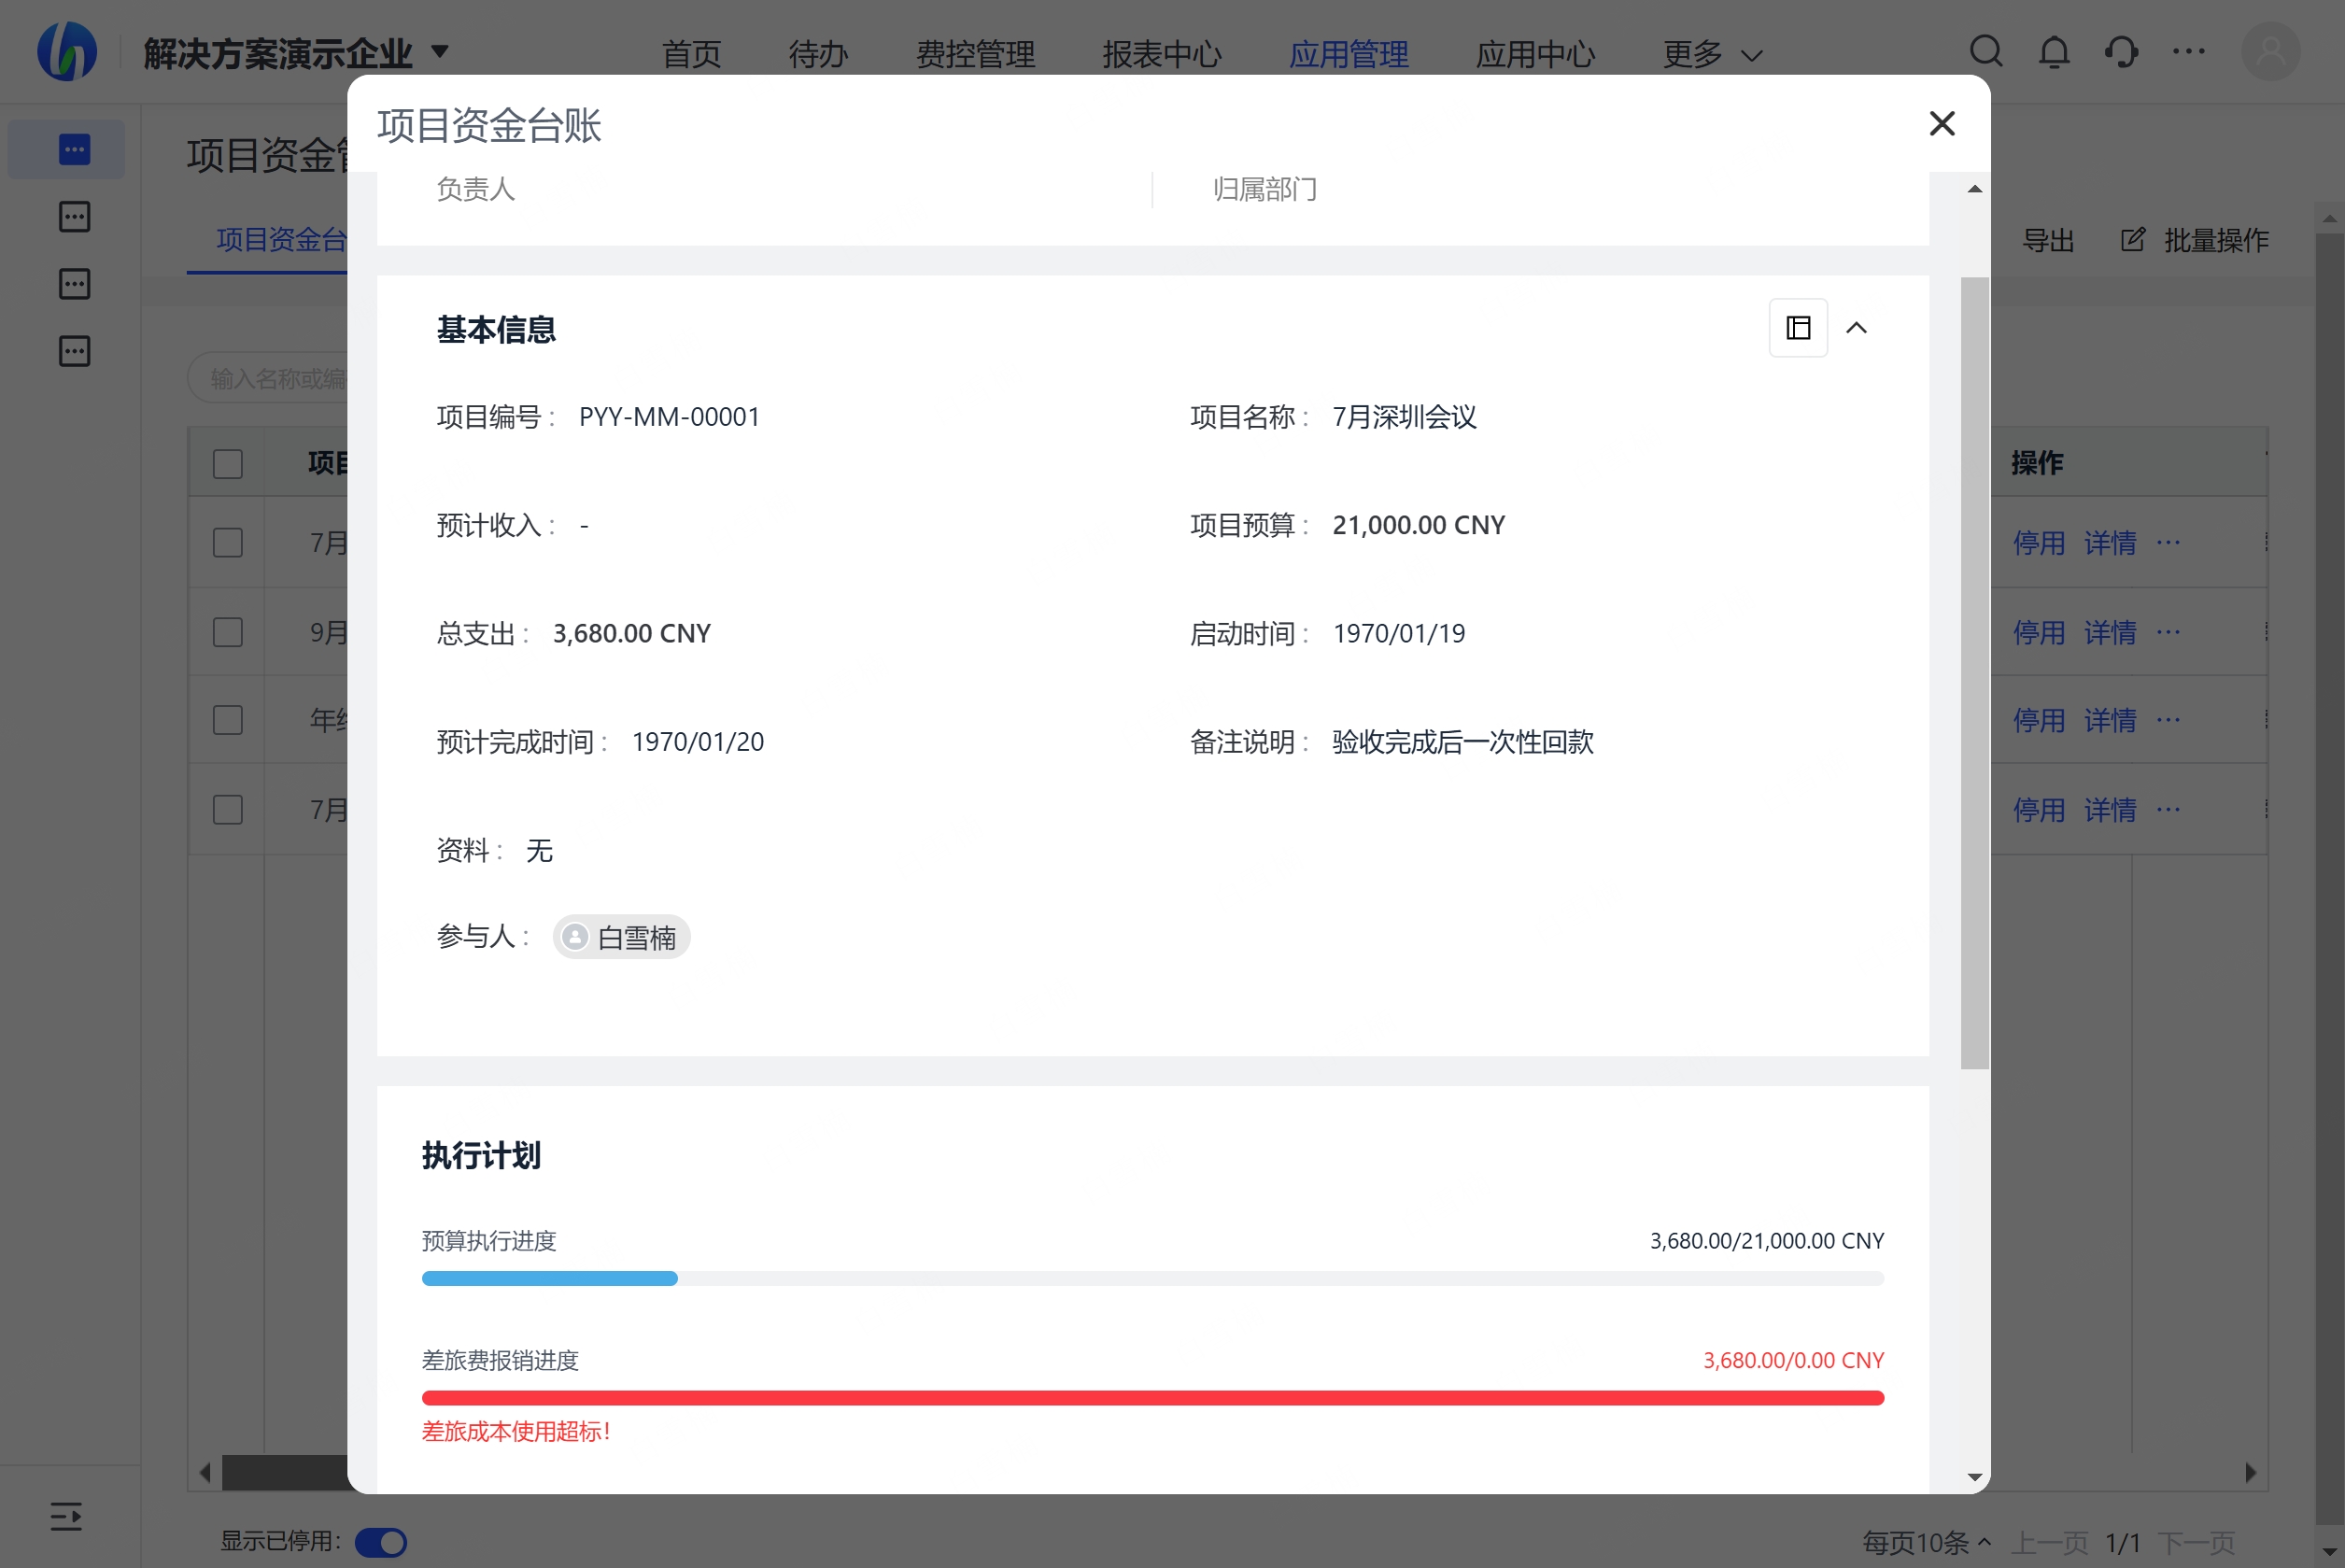Click the 预算执行进度 progress bar
Viewport: 2345px width, 1568px height.
(1152, 1278)
